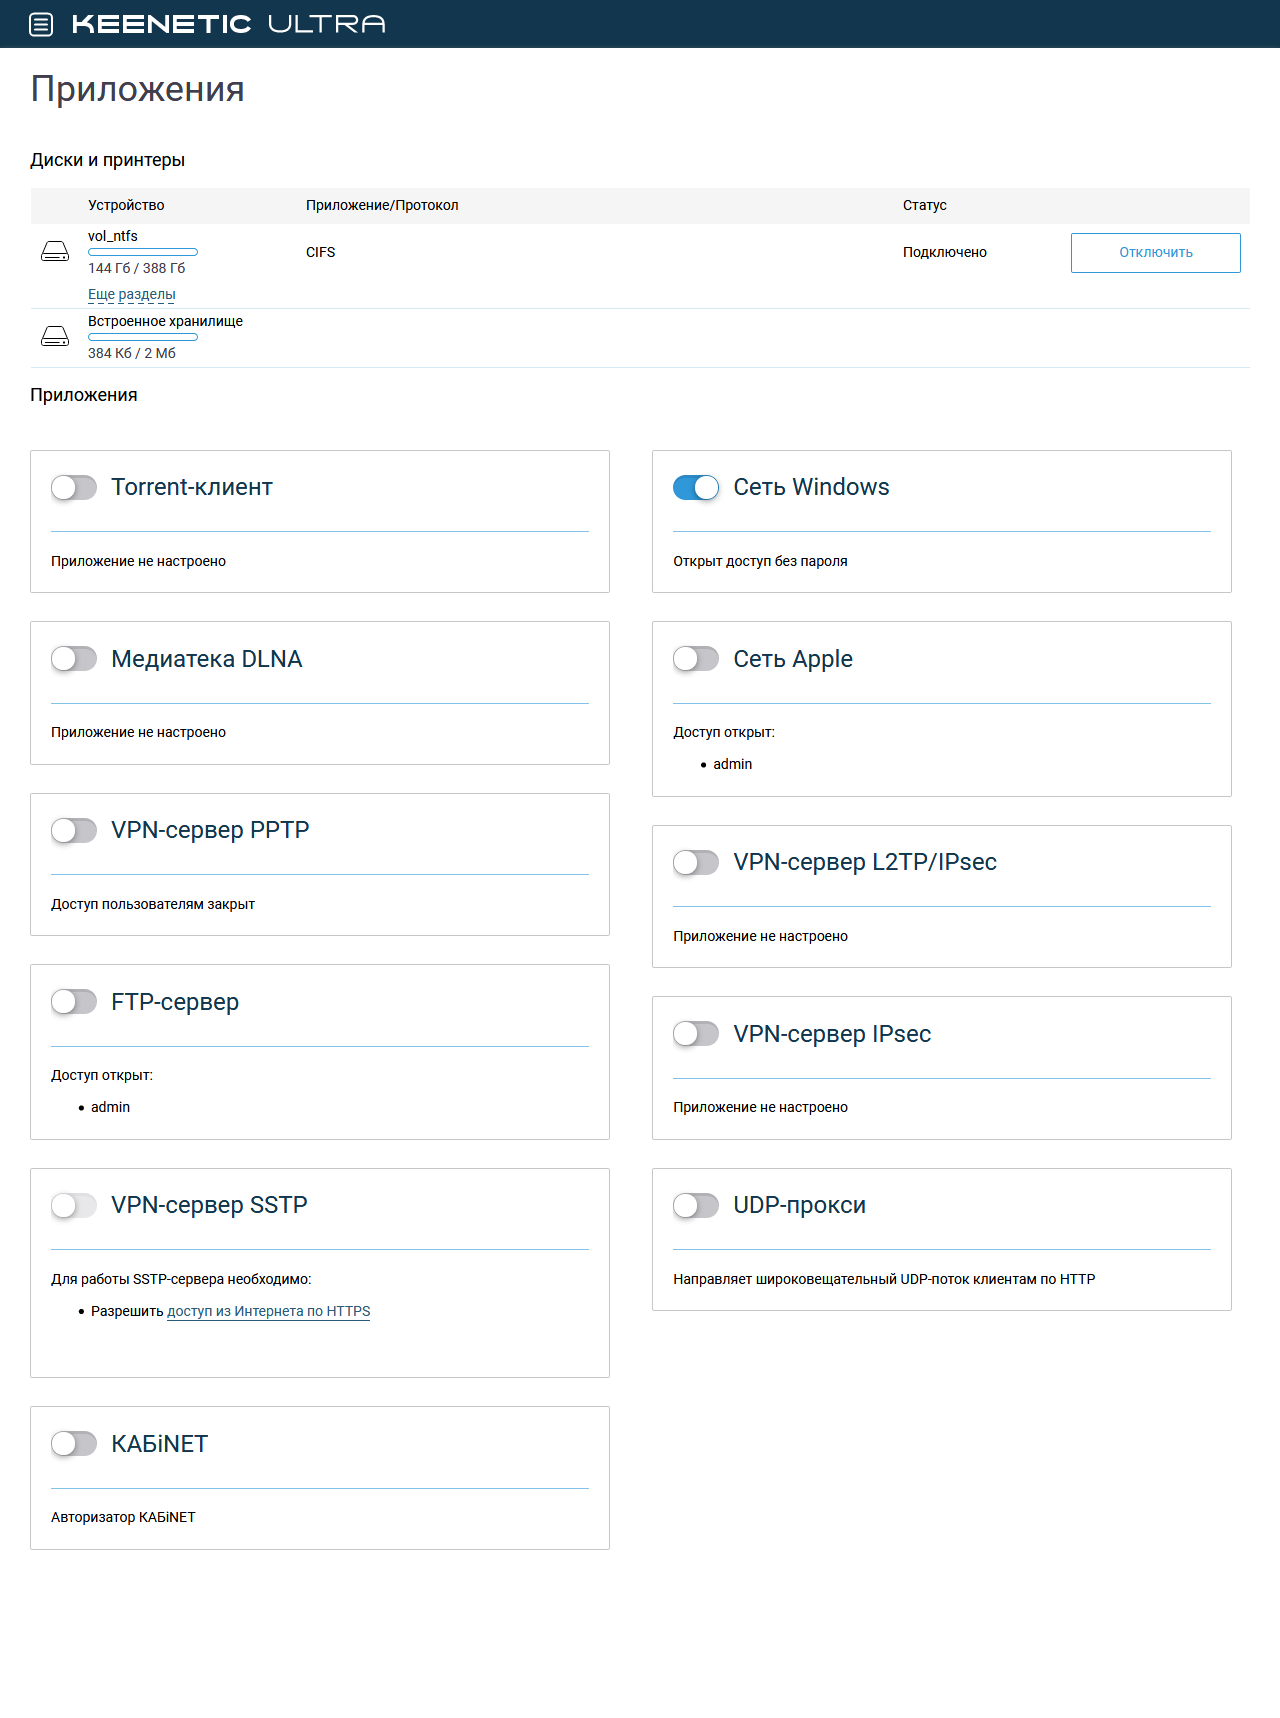Screen dimensions: 1280x1718
Task: Disable the Сеть Windows toggle
Action: coord(696,488)
